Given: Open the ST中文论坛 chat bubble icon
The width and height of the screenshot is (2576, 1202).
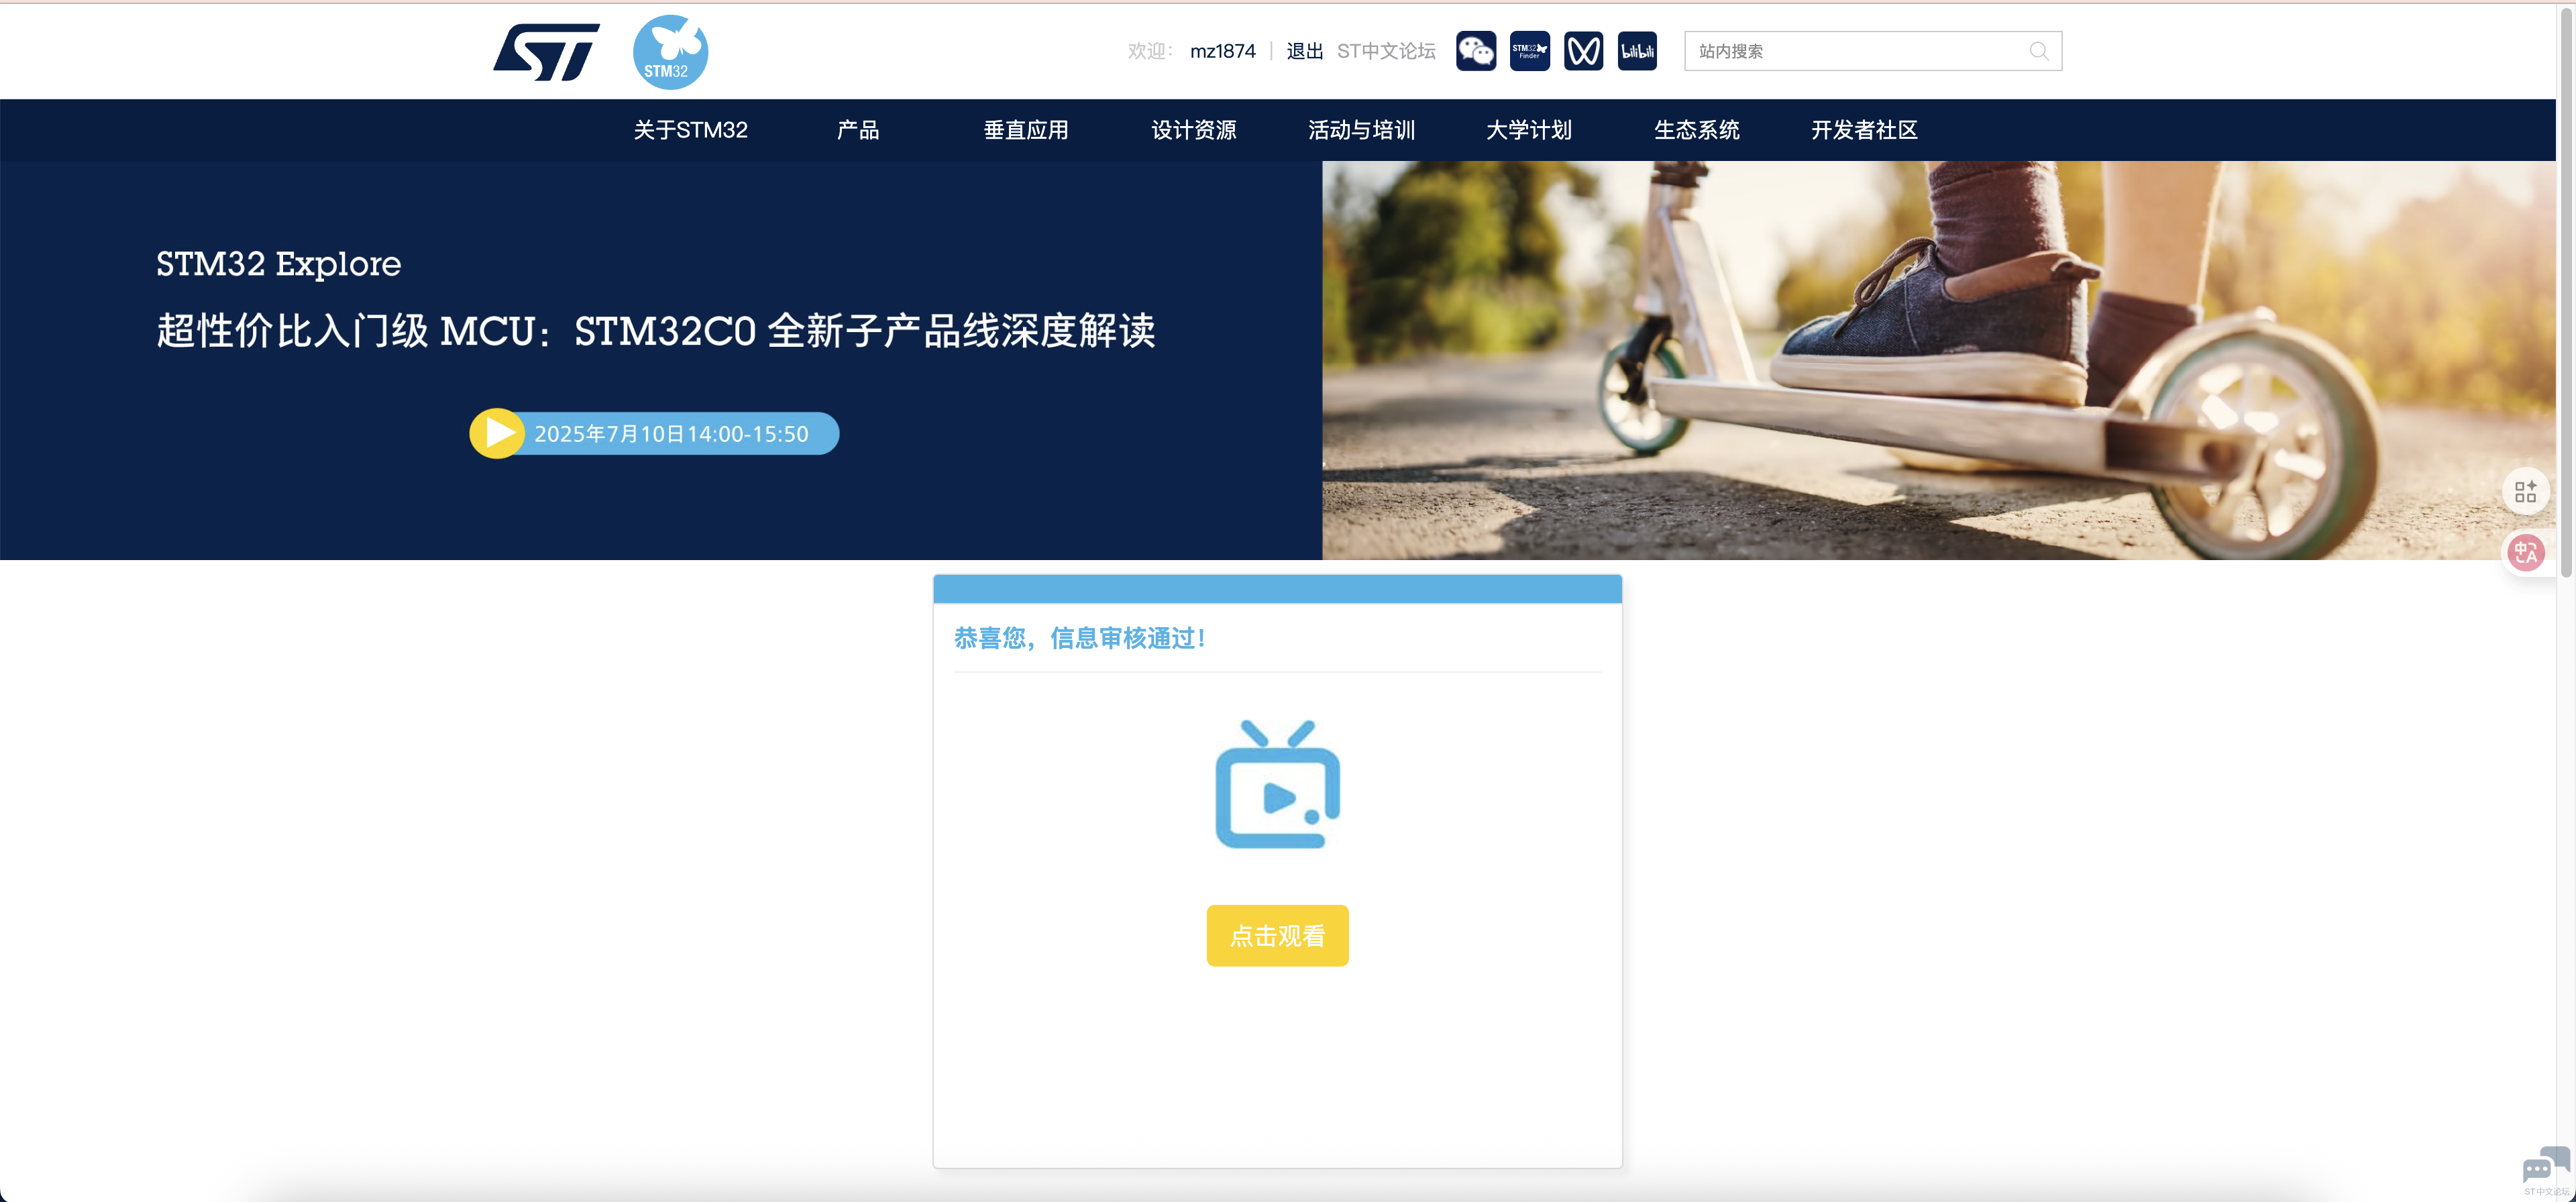Looking at the screenshot, I should pyautogui.click(x=2546, y=1171).
